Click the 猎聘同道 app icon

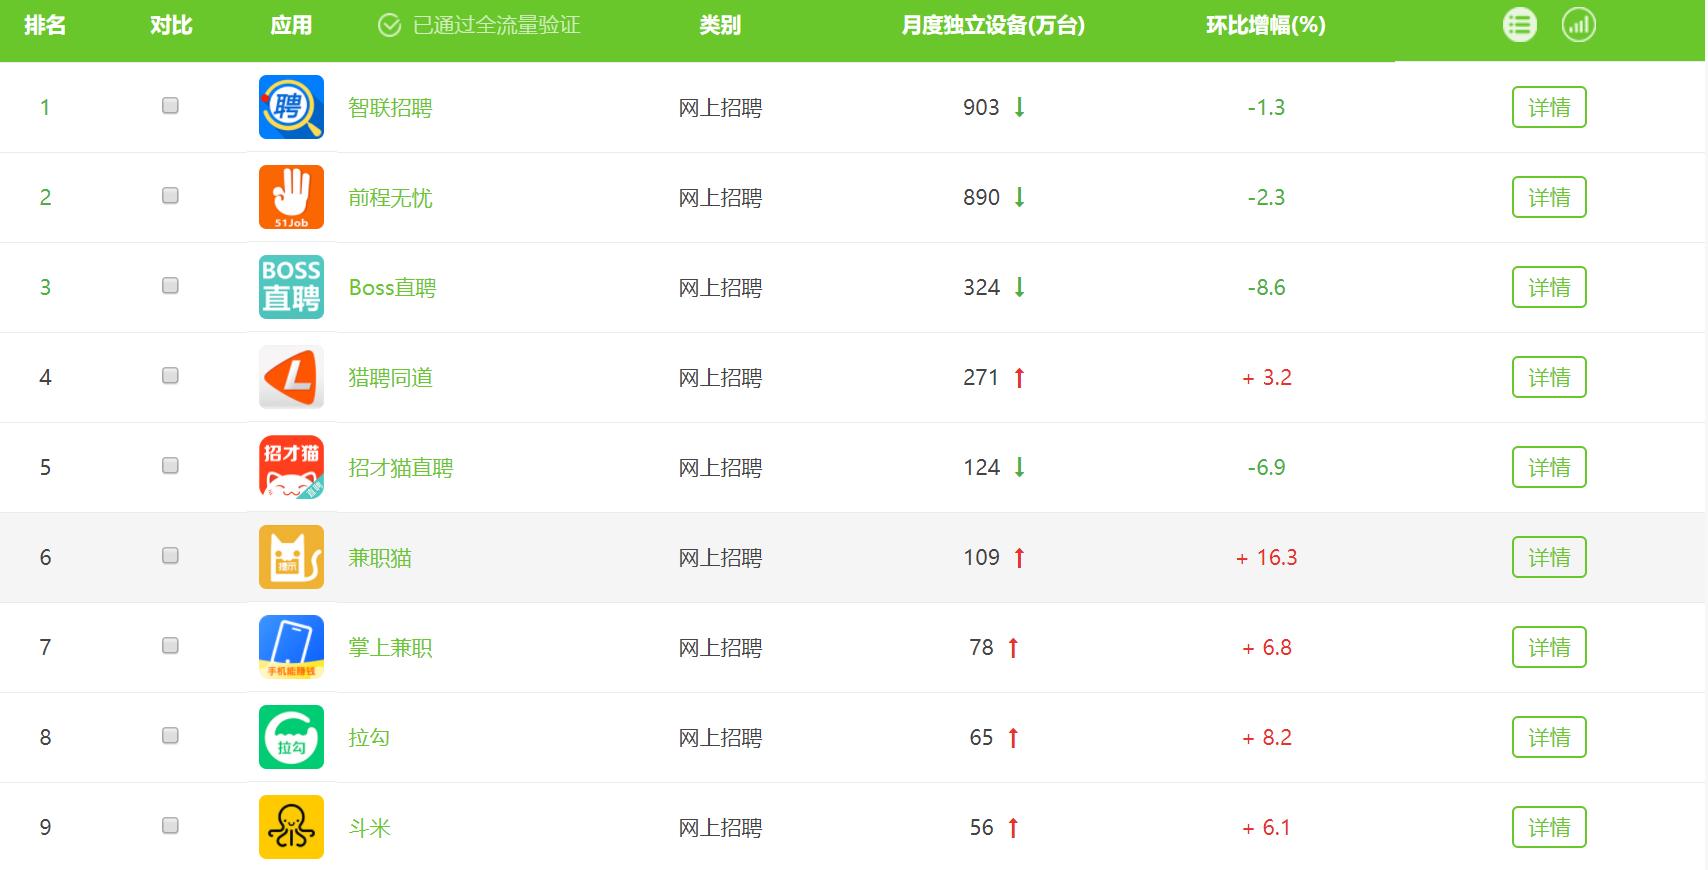[x=291, y=377]
